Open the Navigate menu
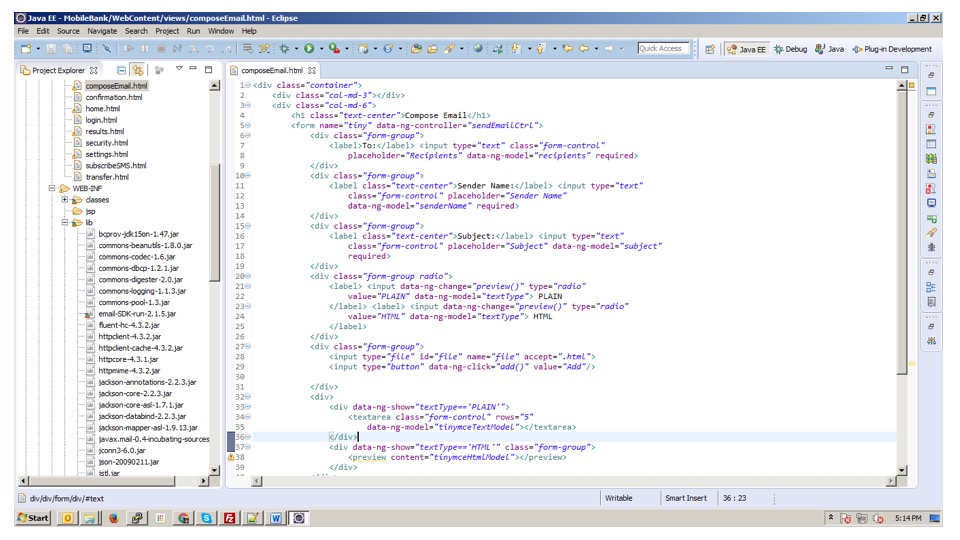Image resolution: width=960 pixels, height=540 pixels. pyautogui.click(x=102, y=31)
